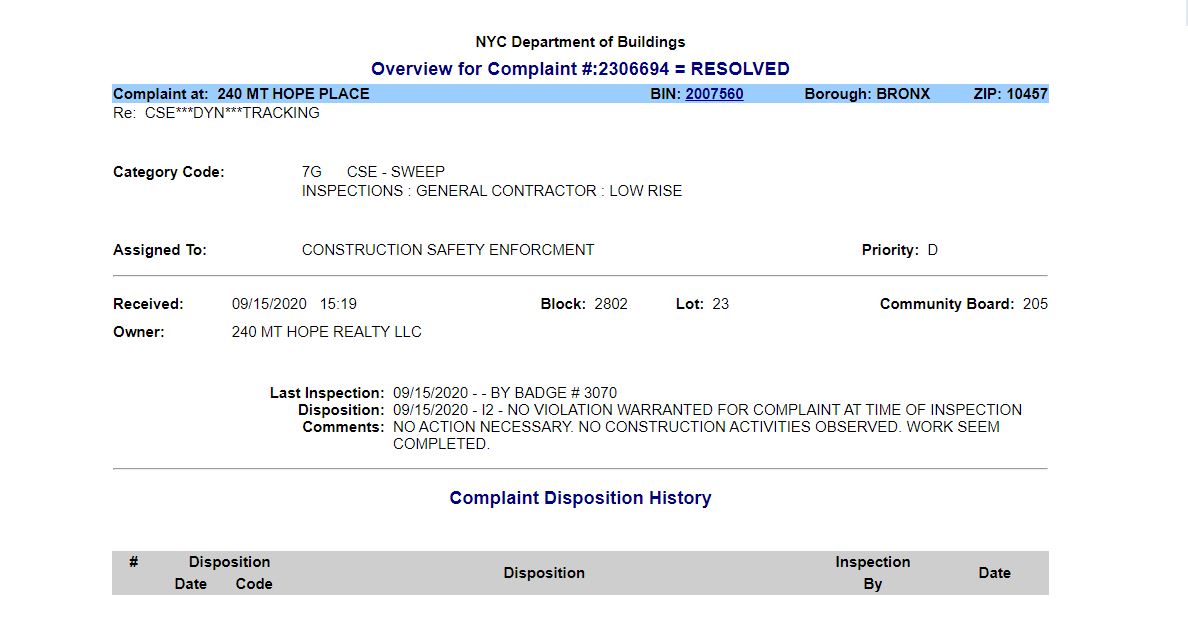Select the 'Re: CSE***DYN***TRACKING' line
This screenshot has width=1188, height=642.
click(x=216, y=113)
